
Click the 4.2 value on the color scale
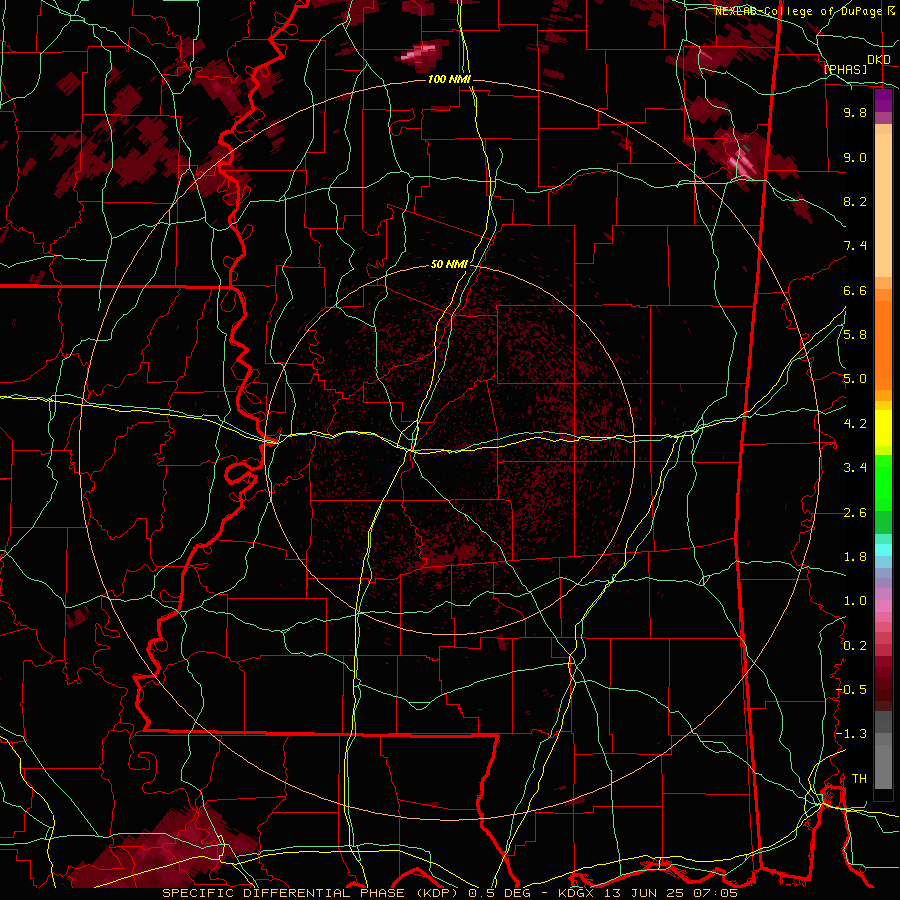click(855, 424)
